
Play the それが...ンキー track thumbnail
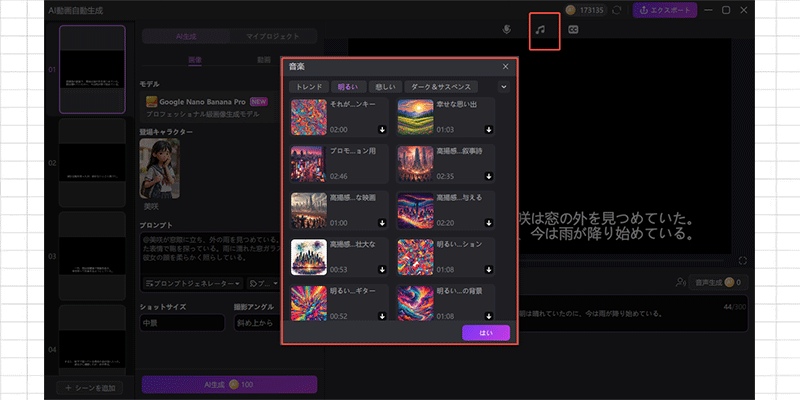coord(309,117)
